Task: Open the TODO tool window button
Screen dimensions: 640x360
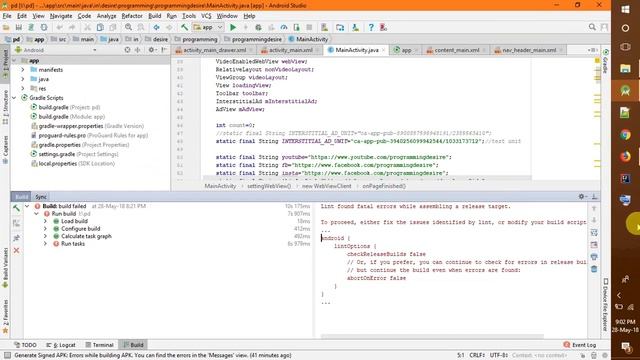Action: pyautogui.click(x=25, y=345)
